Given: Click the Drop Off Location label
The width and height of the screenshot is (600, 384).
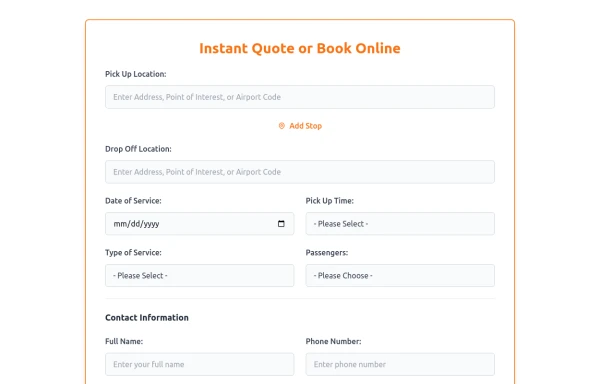Looking at the screenshot, I should tap(138, 149).
